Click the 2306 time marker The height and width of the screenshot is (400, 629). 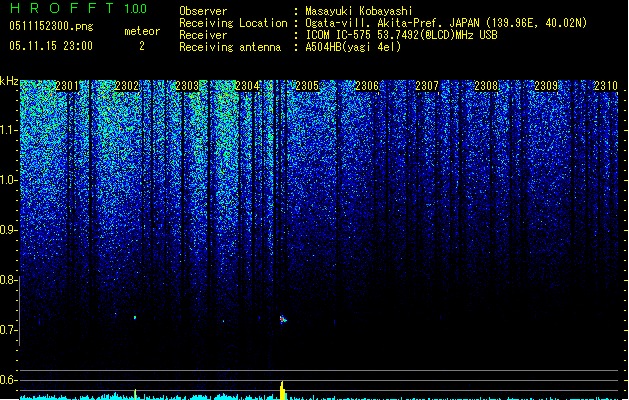coord(367,86)
